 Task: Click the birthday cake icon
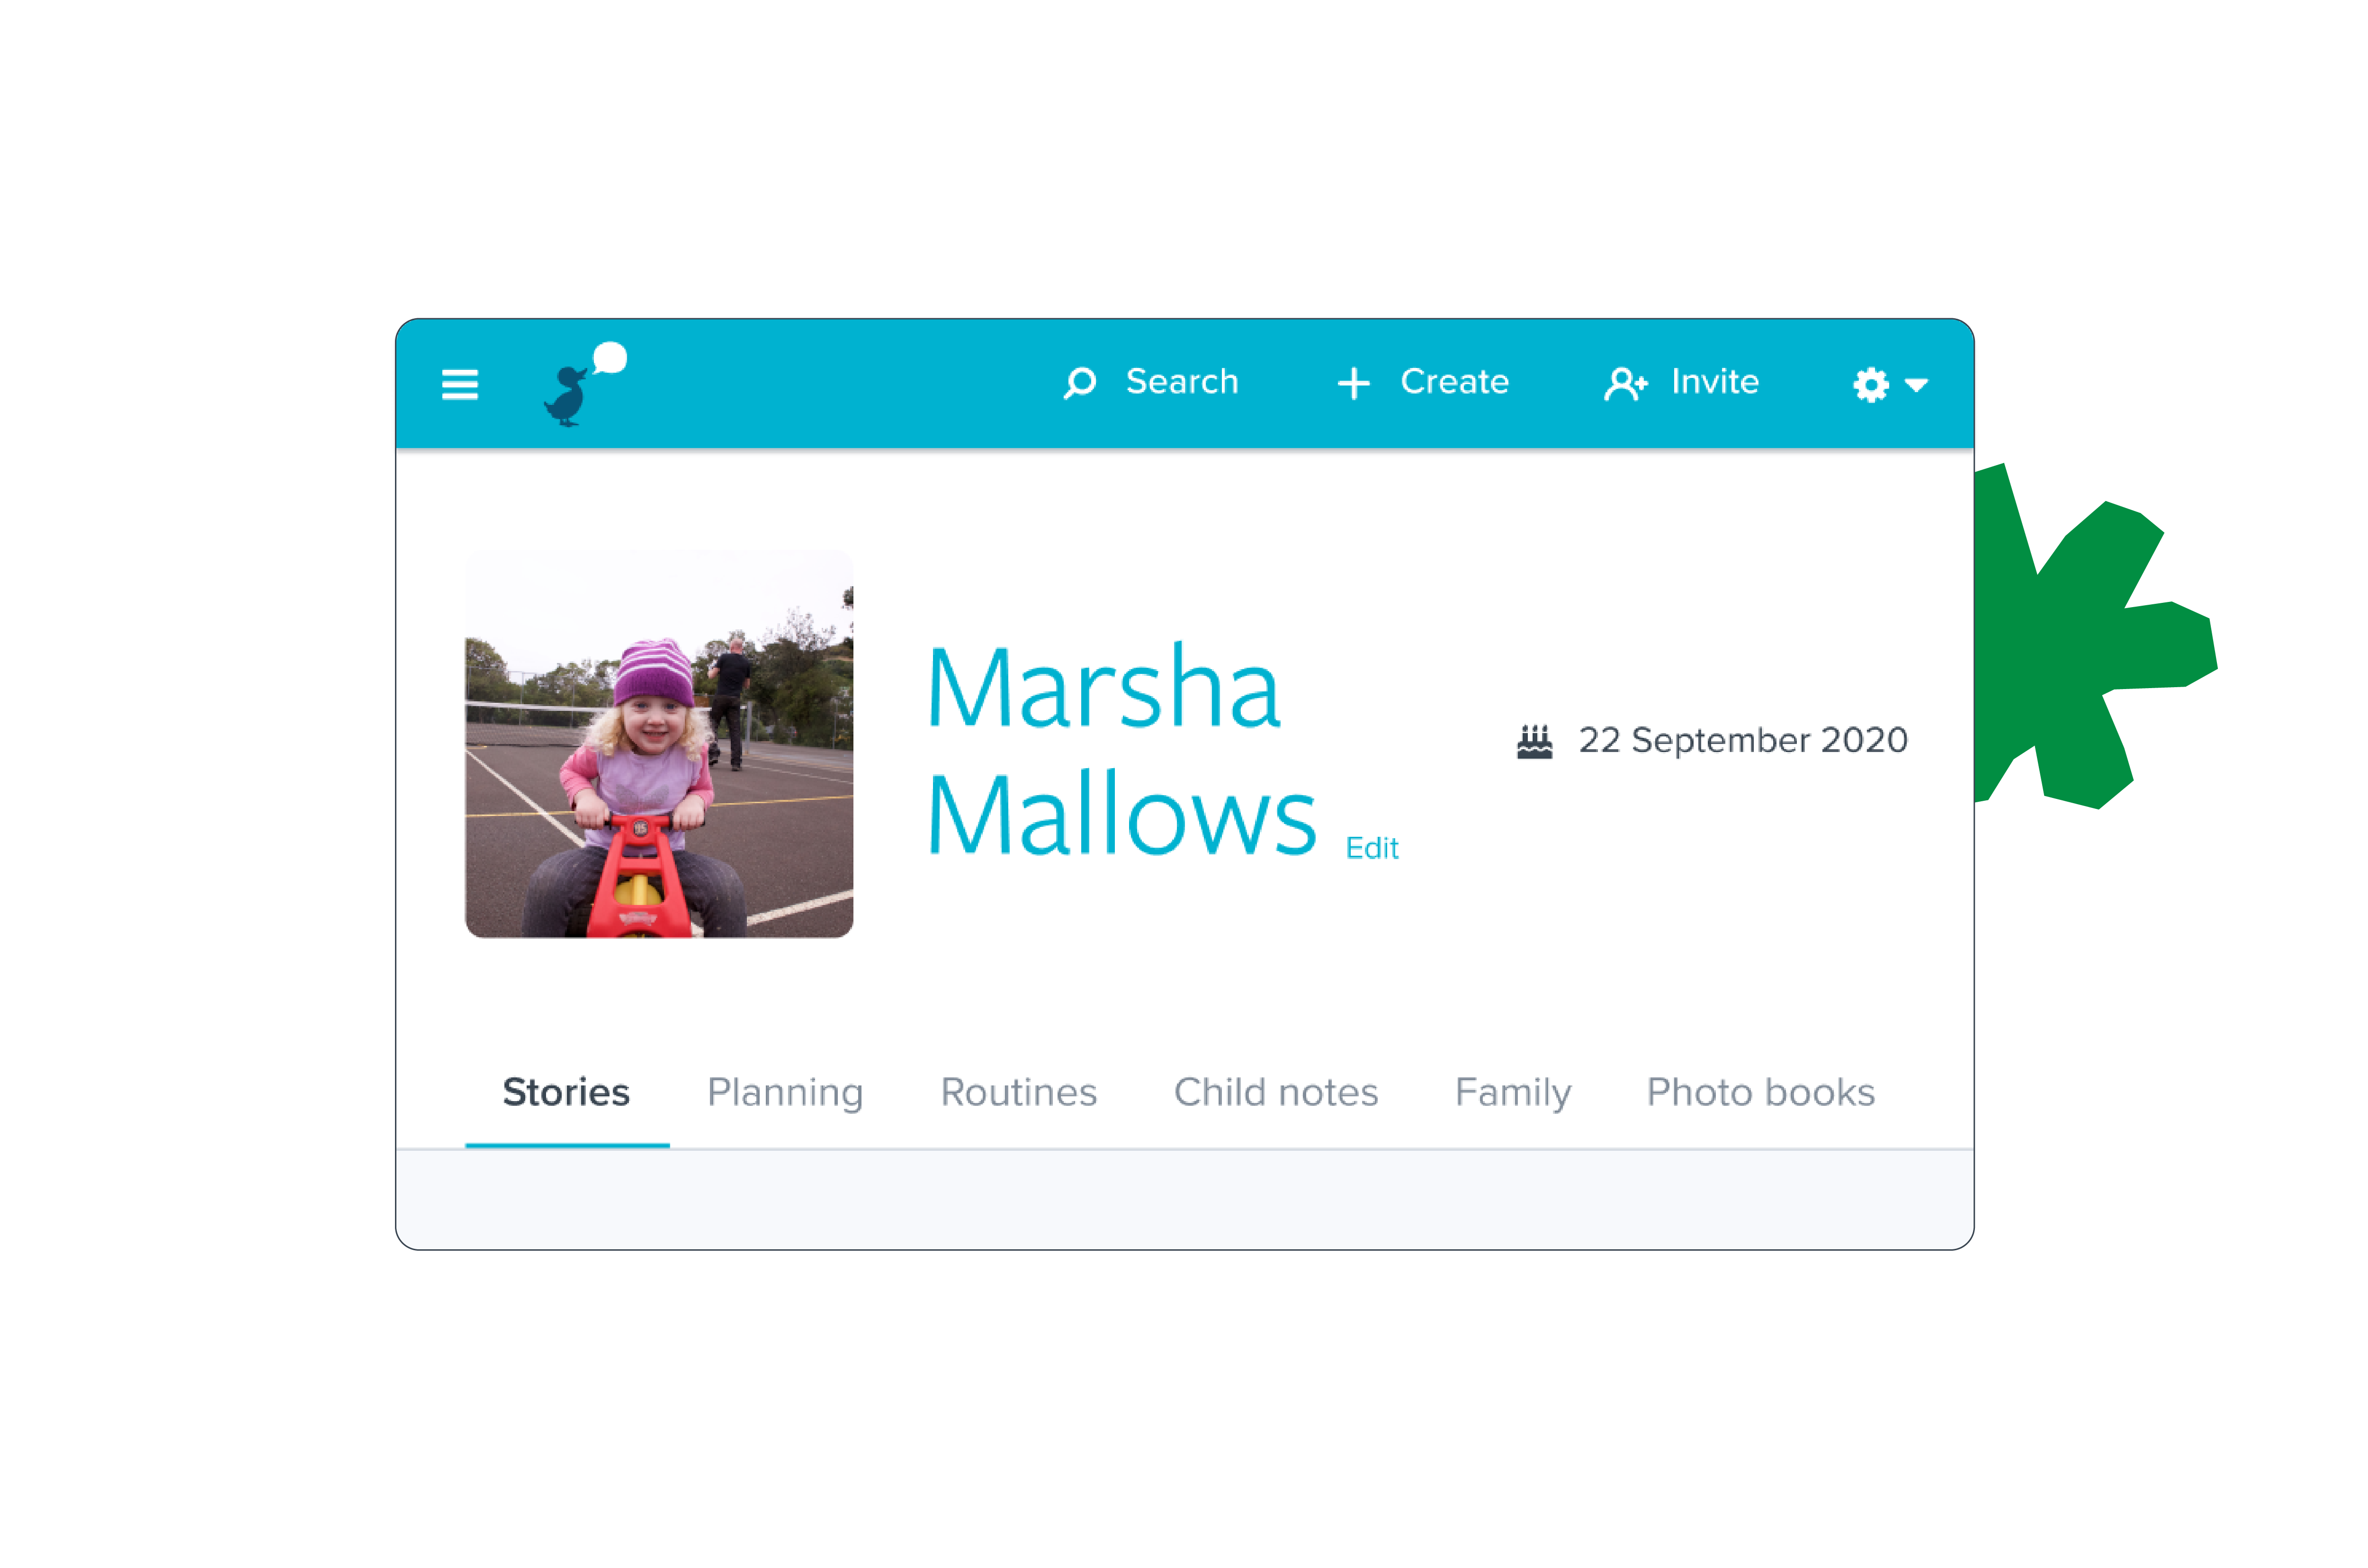pos(1534,742)
